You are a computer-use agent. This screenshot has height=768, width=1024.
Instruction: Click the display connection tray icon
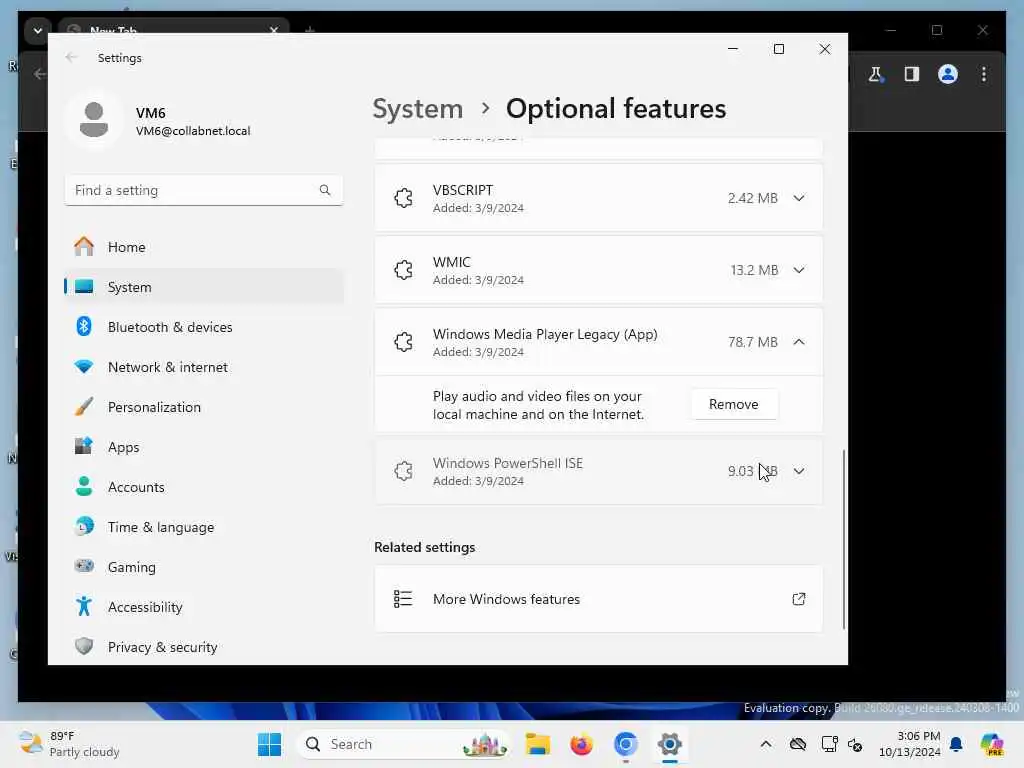(829, 744)
